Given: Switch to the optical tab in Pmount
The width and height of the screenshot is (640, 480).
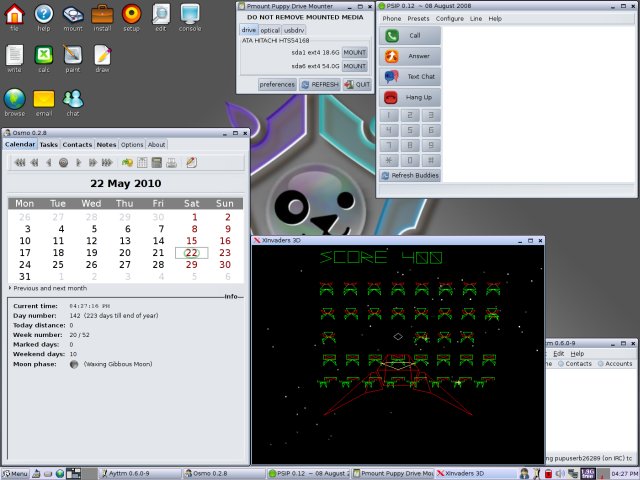Looking at the screenshot, I should [x=270, y=31].
